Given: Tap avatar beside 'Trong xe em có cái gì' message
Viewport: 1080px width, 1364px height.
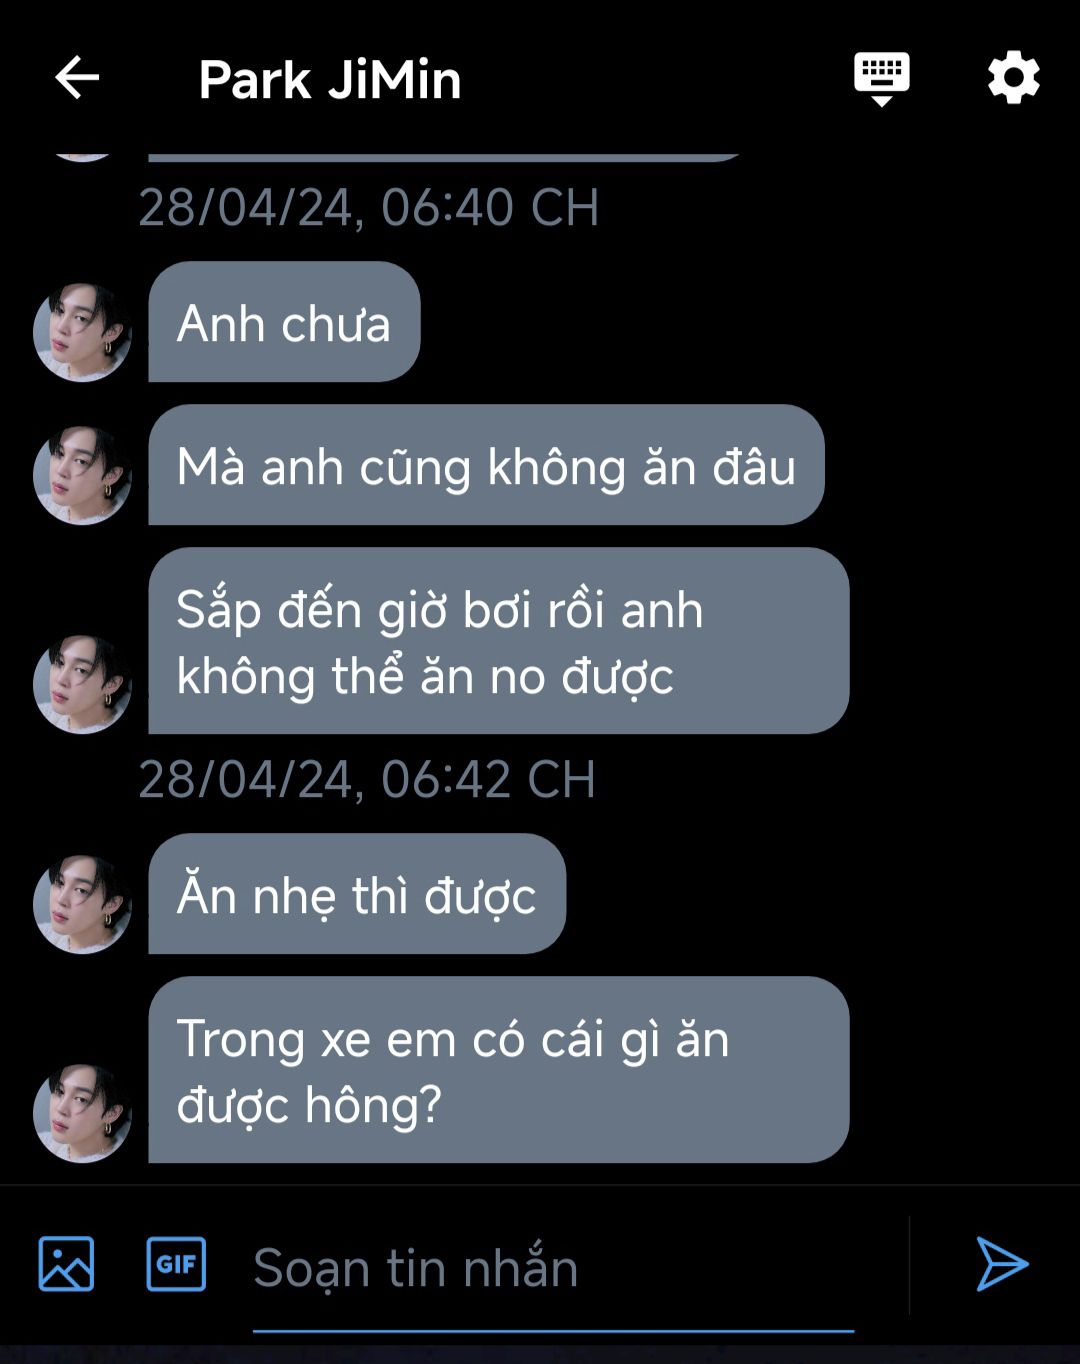Looking at the screenshot, I should [83, 1113].
